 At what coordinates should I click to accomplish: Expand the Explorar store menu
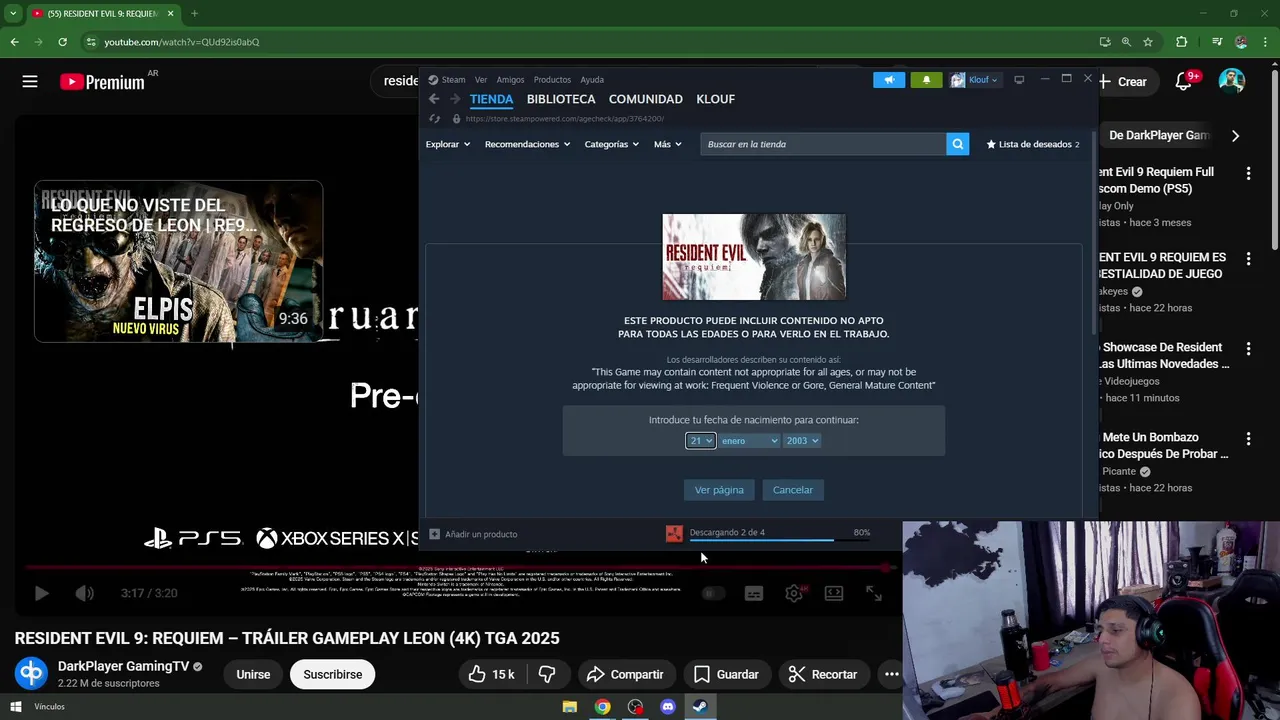(447, 144)
